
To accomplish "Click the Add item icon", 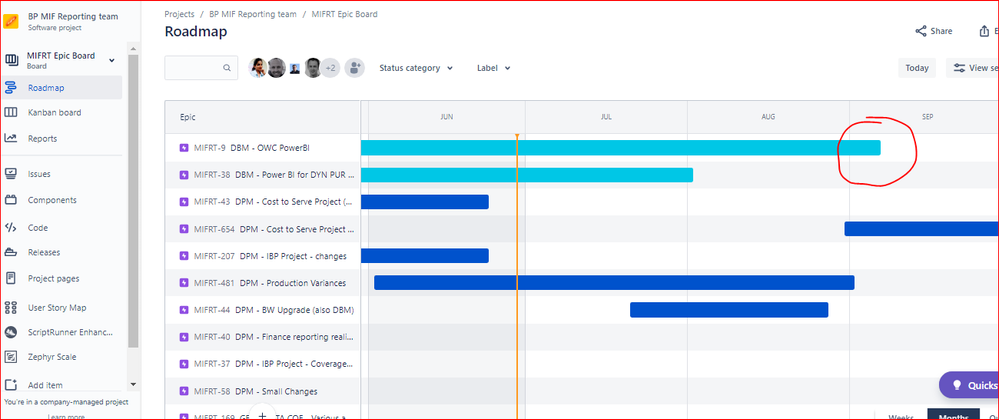I will tap(11, 385).
